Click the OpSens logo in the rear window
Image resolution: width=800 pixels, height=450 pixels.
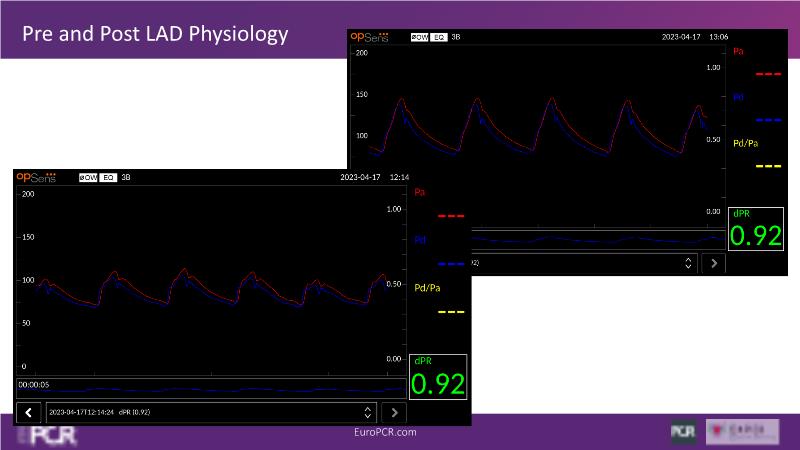click(371, 36)
